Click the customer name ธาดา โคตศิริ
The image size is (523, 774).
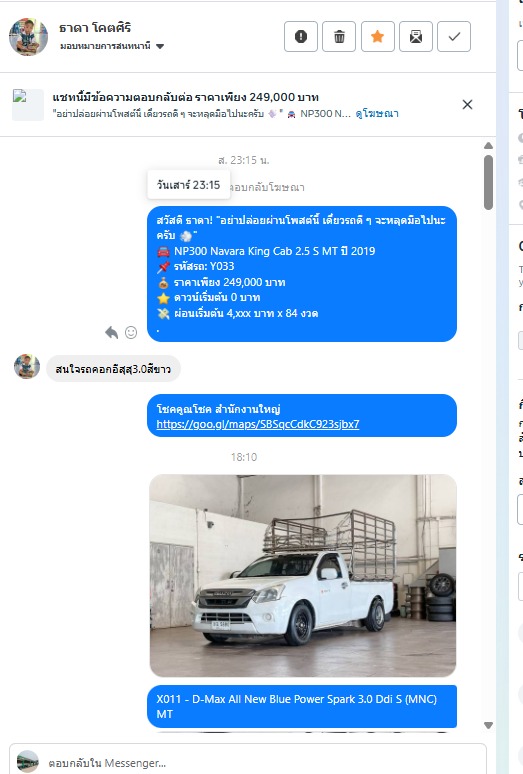[95, 28]
